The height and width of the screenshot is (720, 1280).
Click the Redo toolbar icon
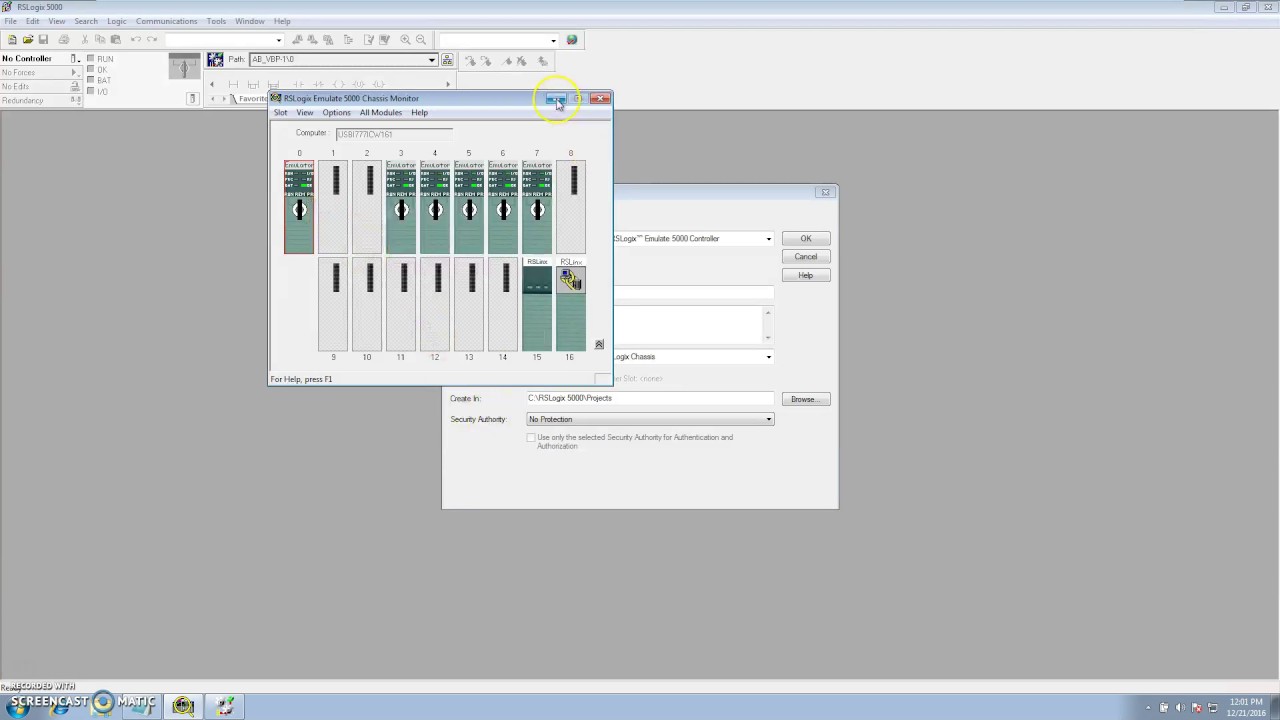pyautogui.click(x=152, y=40)
